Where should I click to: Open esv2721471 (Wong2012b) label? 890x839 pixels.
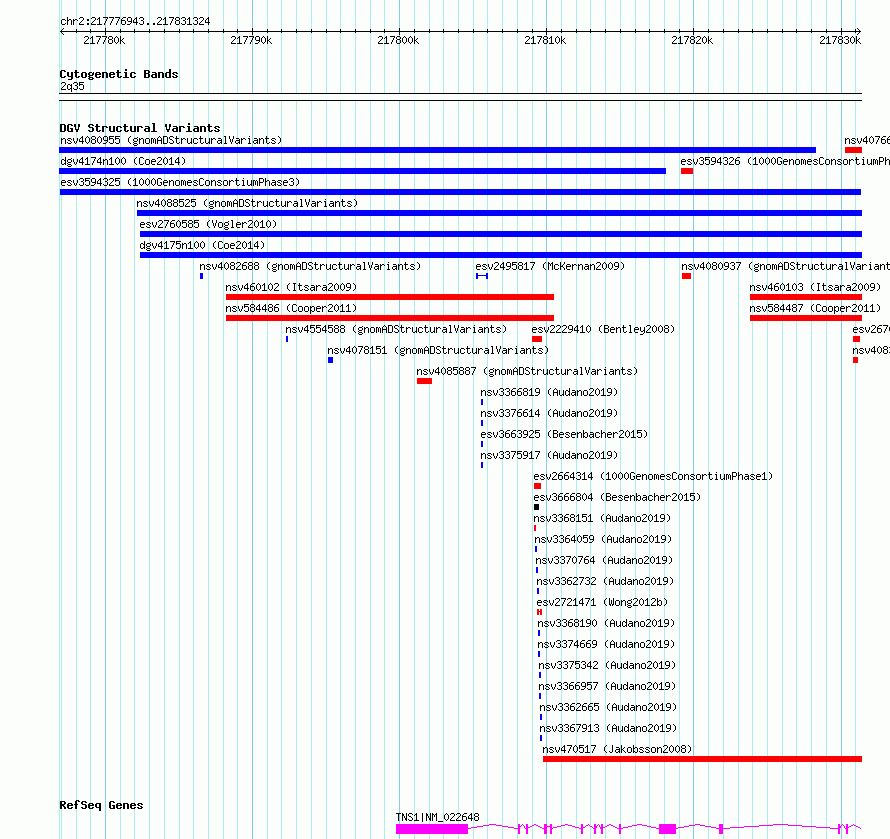point(602,602)
